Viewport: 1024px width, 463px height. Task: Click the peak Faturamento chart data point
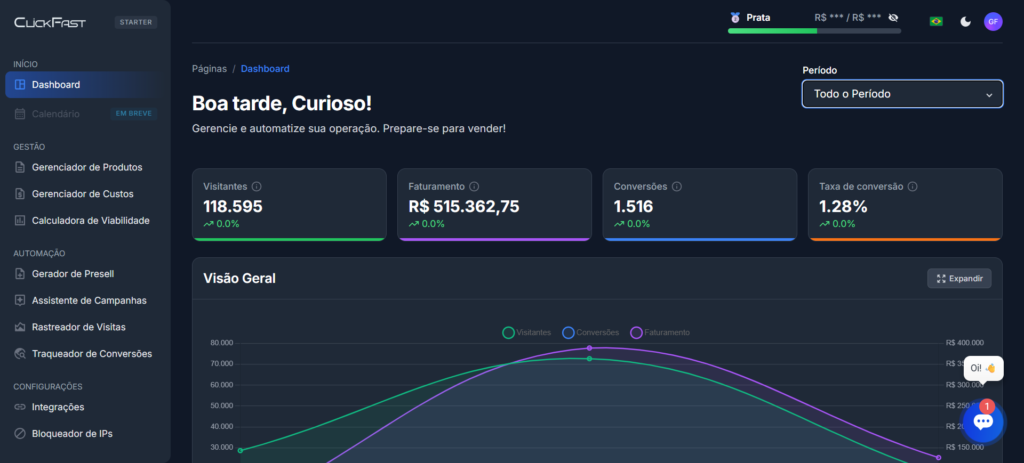[589, 348]
